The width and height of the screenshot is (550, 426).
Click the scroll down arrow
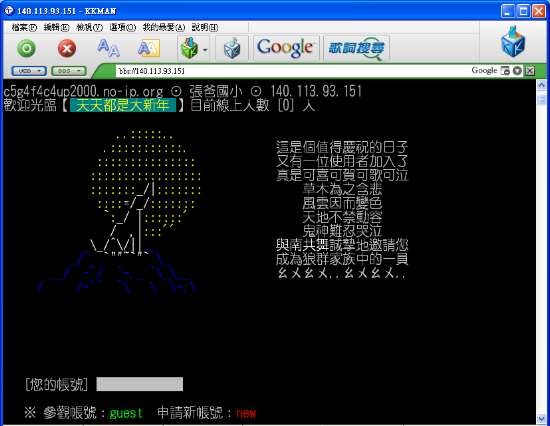coord(541,419)
